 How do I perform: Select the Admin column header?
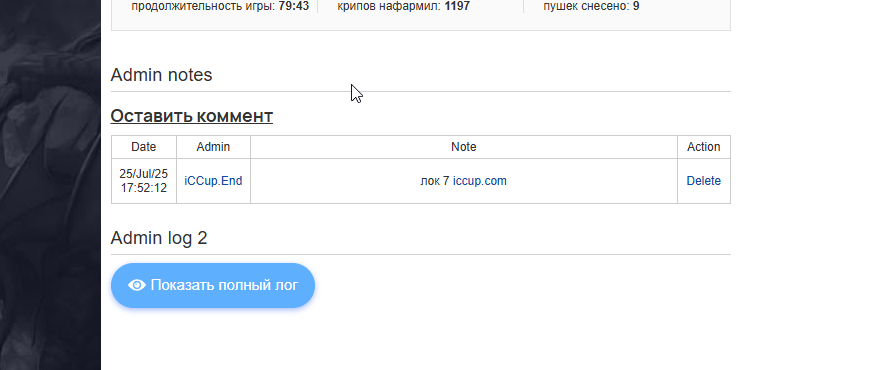pos(213,147)
